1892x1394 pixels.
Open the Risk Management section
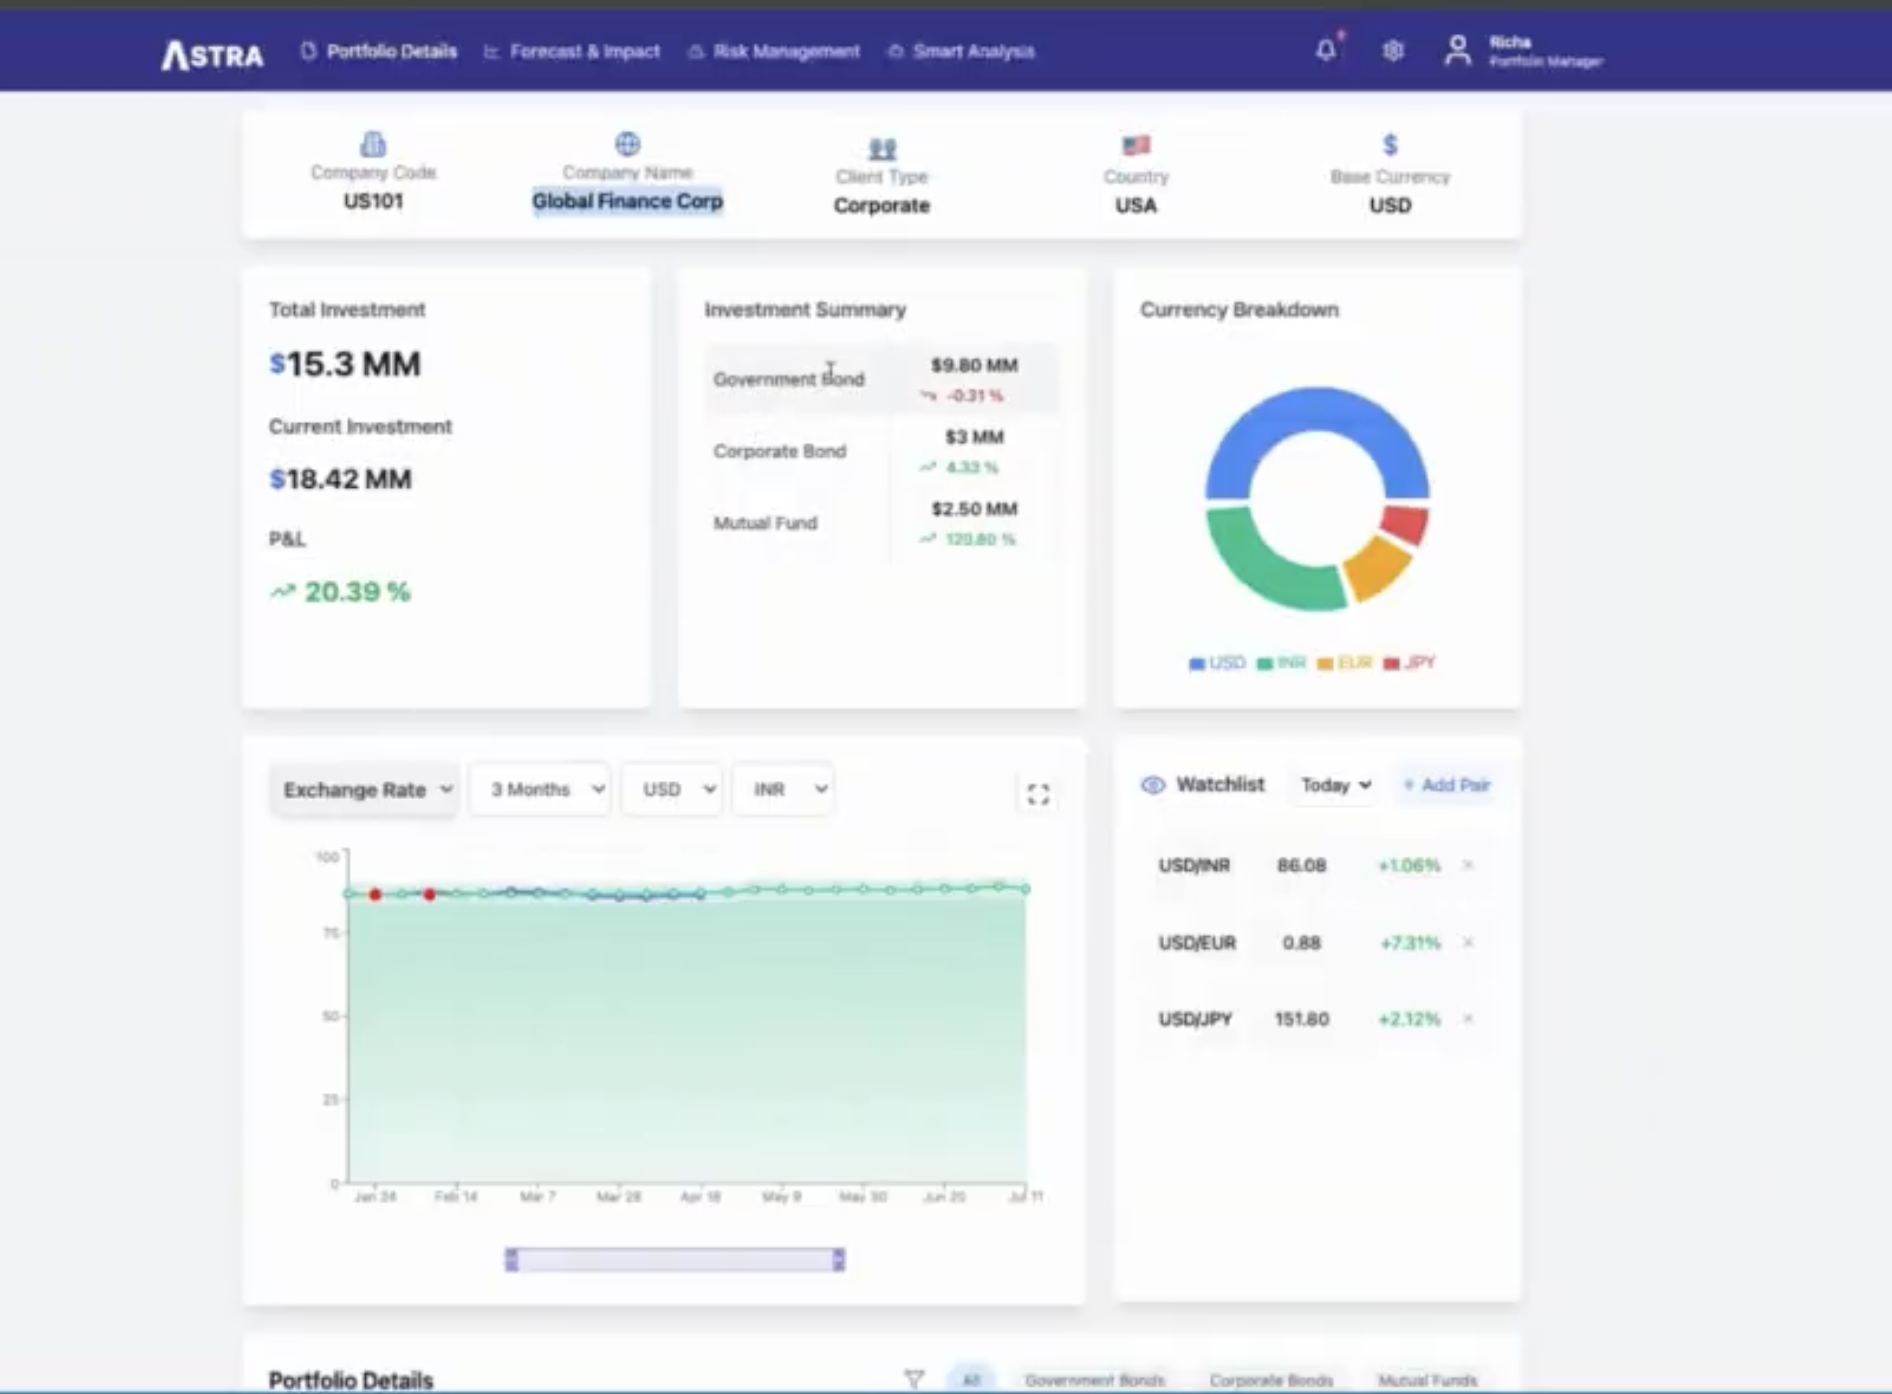(786, 51)
